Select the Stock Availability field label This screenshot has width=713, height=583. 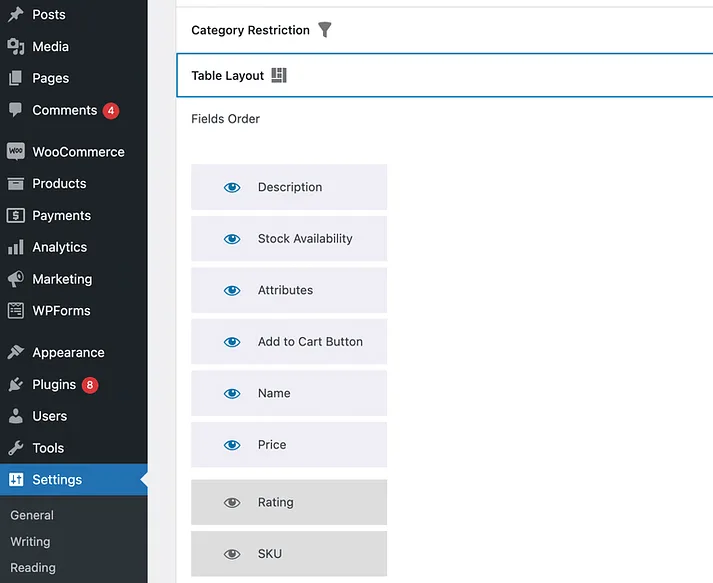(305, 239)
